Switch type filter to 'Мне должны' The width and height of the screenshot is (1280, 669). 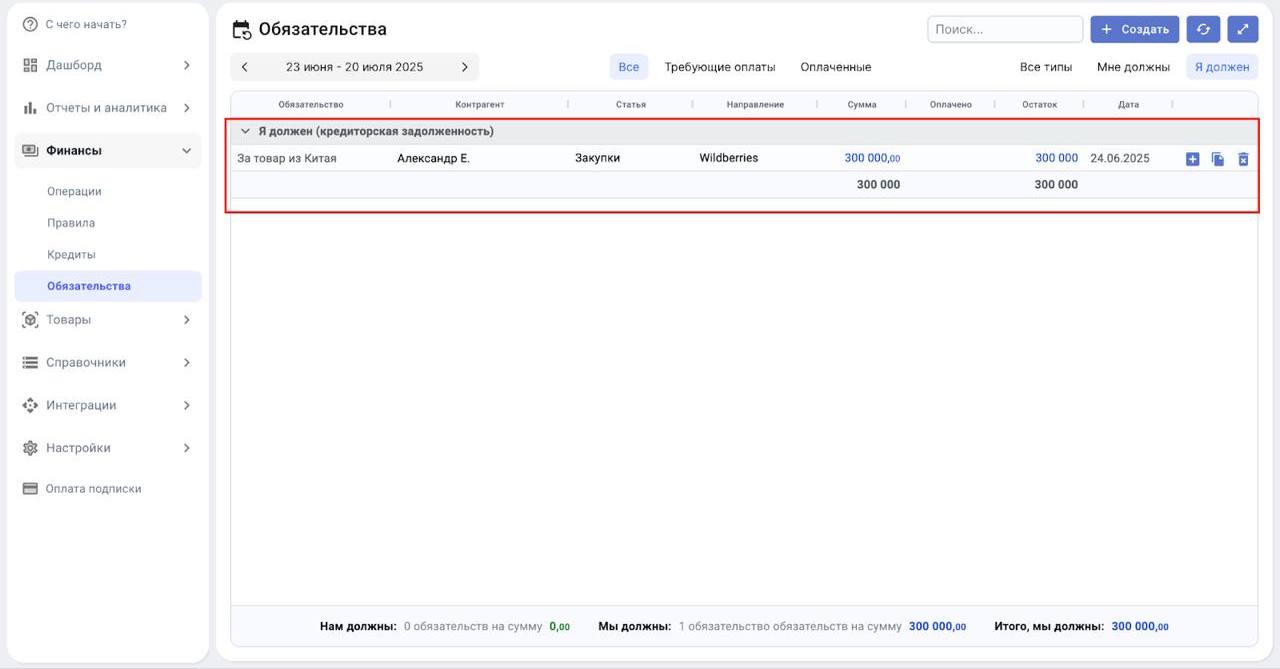[x=1133, y=67]
